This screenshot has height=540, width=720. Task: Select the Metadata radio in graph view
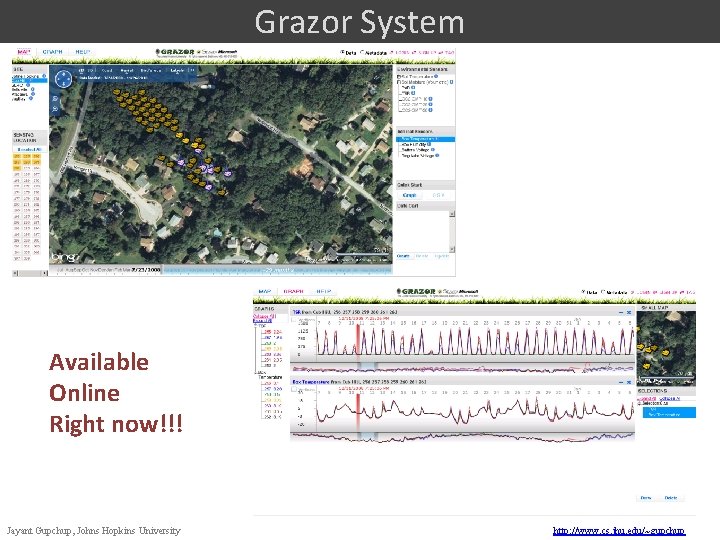(603, 292)
